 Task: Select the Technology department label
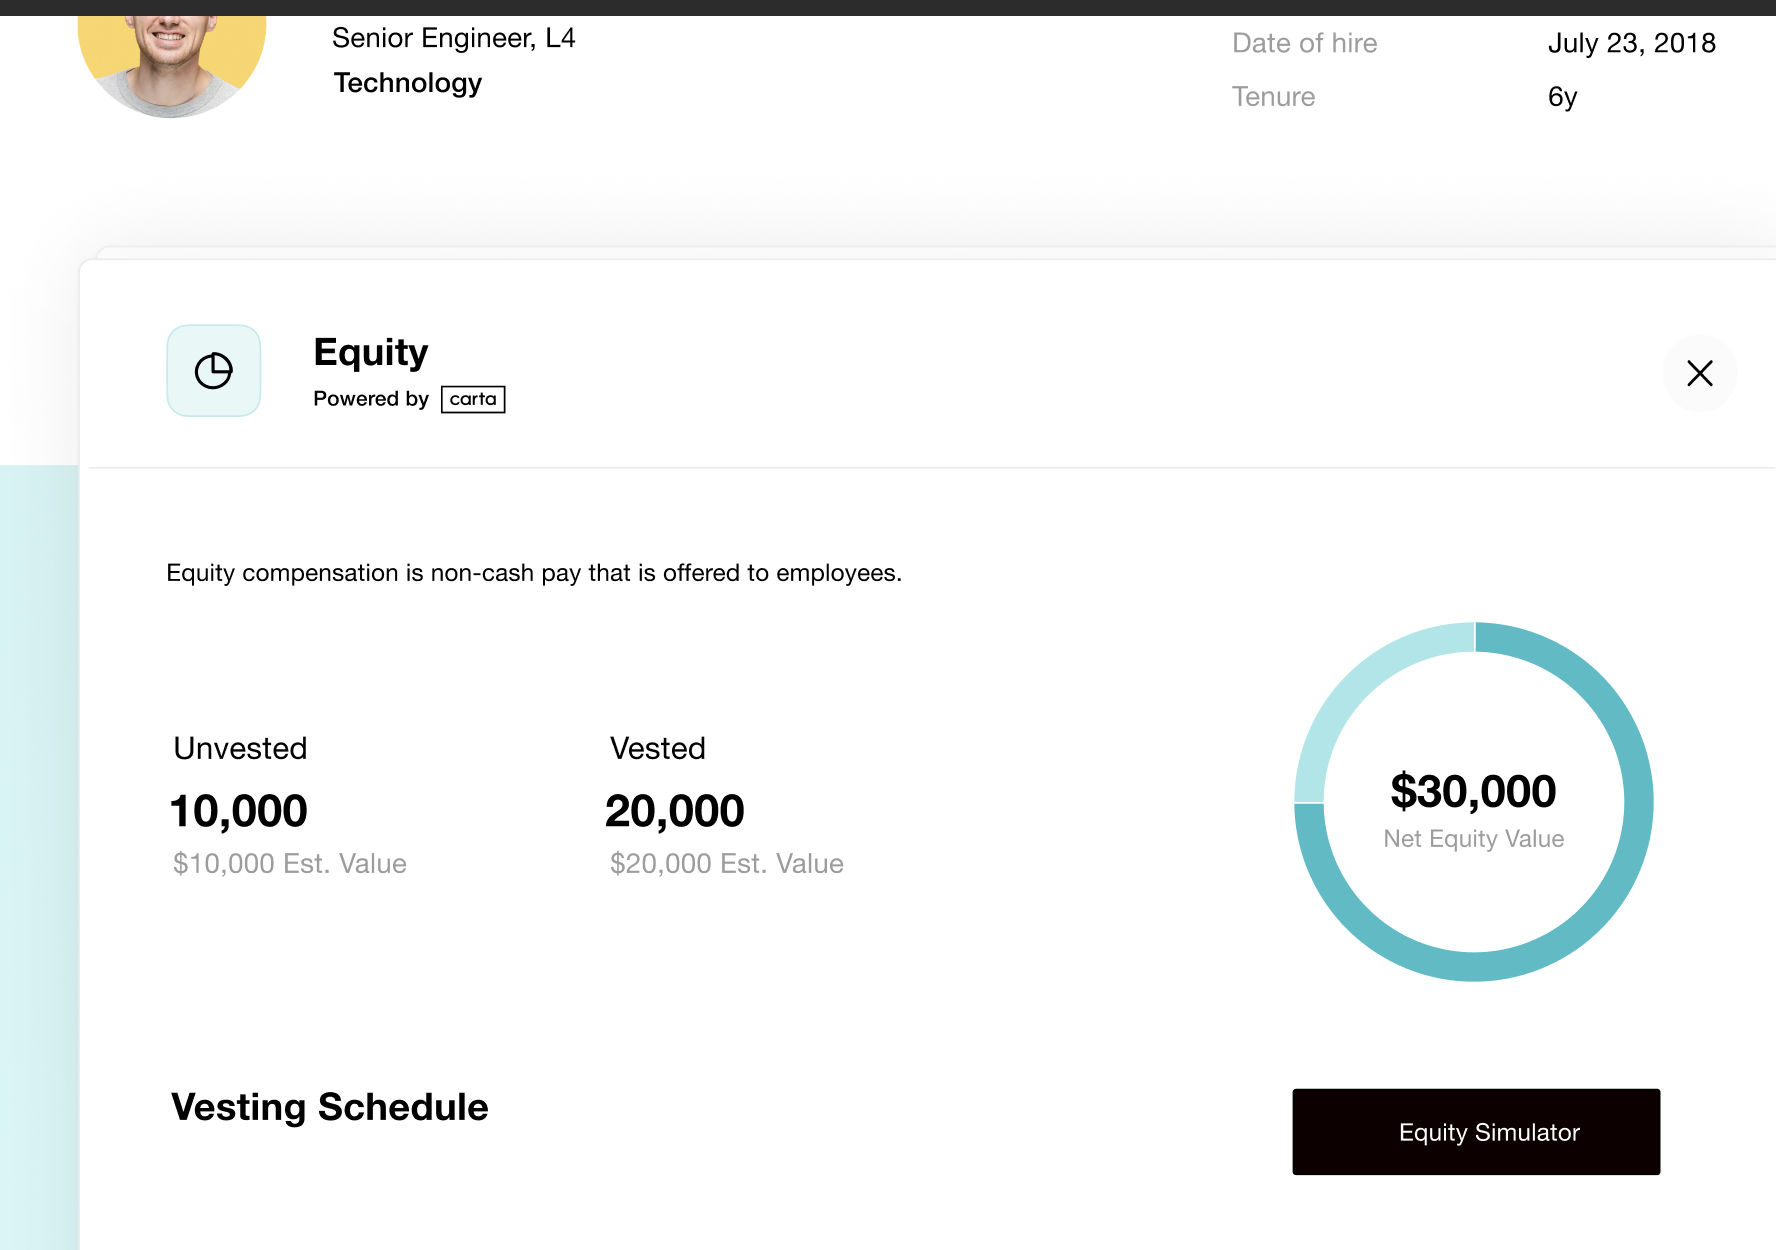tap(407, 83)
